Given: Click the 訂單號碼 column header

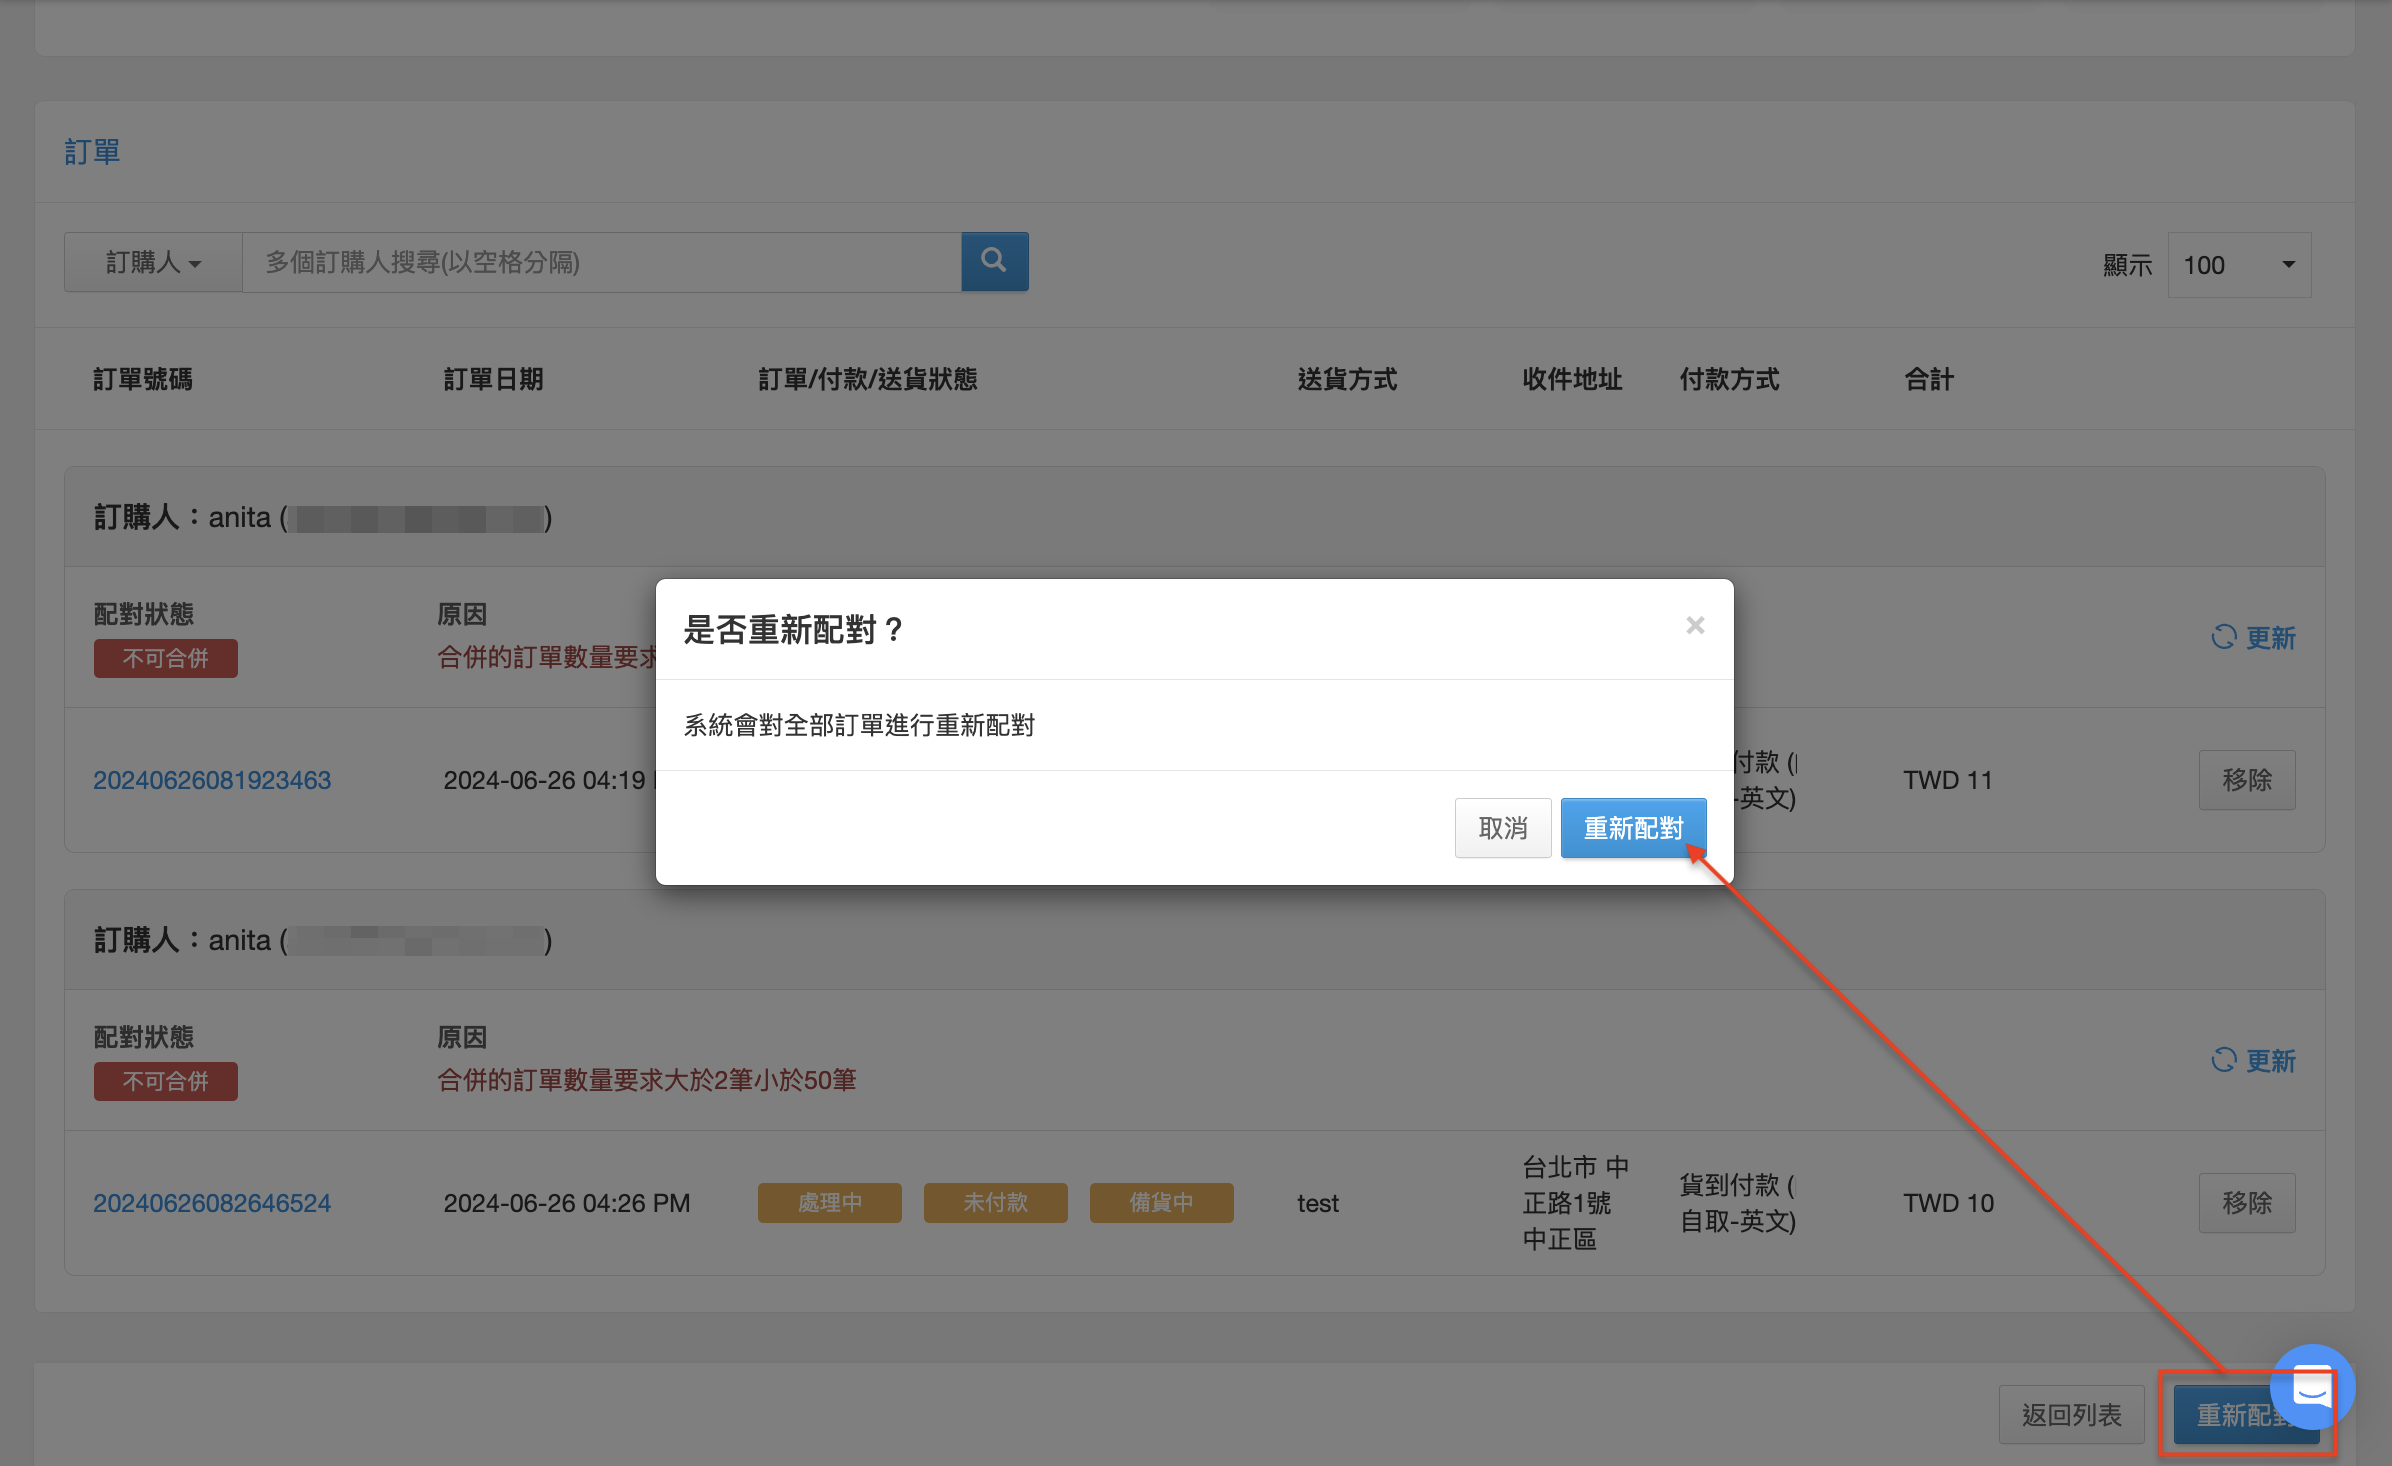Looking at the screenshot, I should point(143,379).
